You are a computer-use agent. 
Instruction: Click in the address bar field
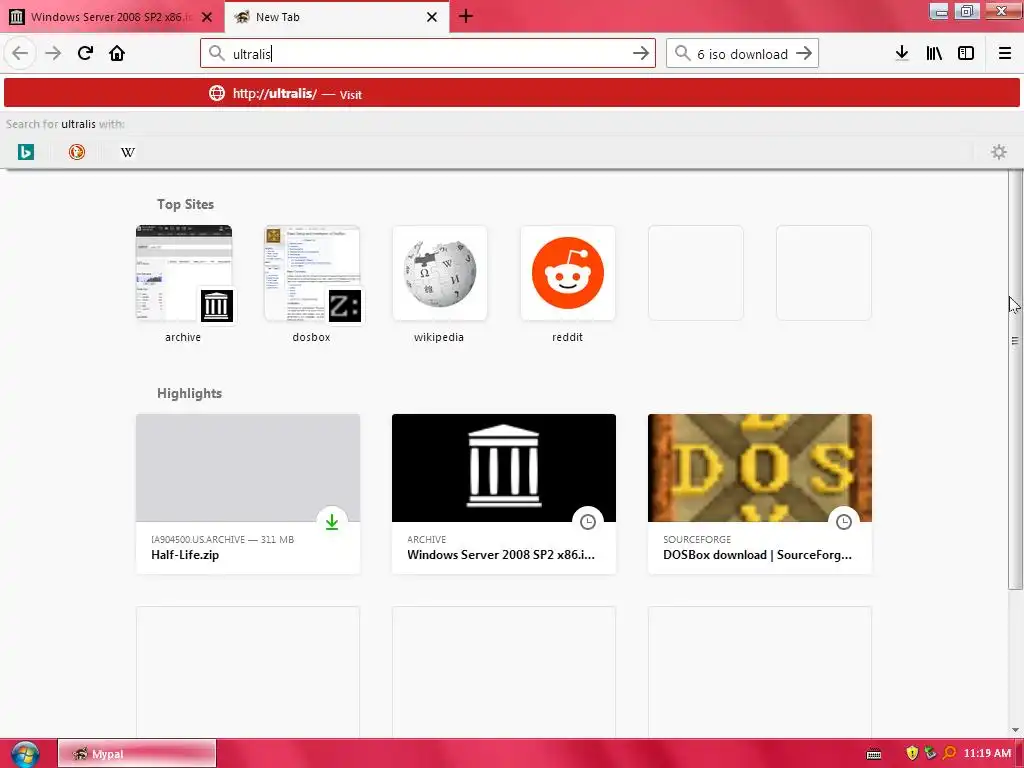tap(428, 54)
